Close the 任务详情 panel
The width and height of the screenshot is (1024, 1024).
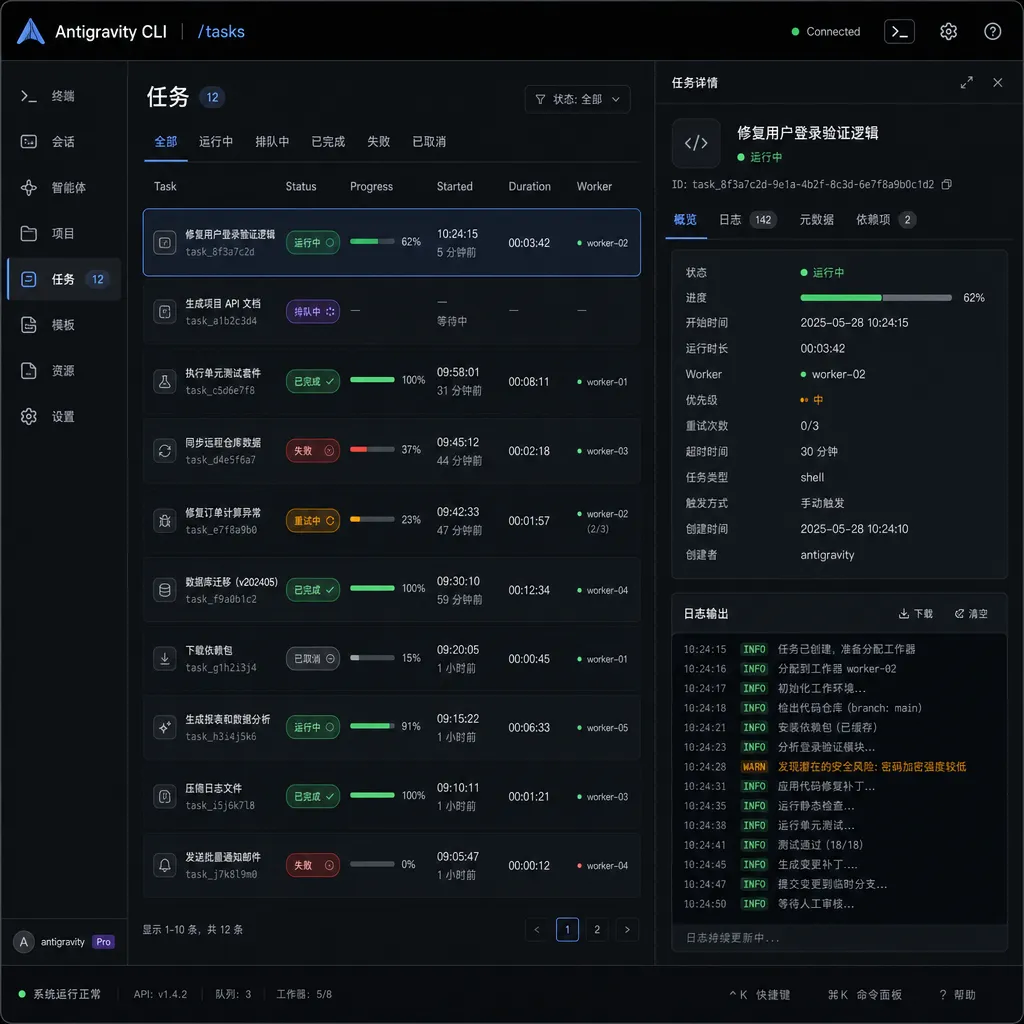coord(997,82)
